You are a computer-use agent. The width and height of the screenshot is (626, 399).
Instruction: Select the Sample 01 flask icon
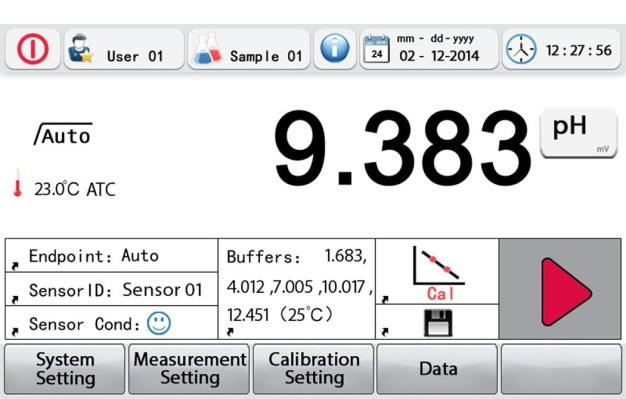pos(207,48)
